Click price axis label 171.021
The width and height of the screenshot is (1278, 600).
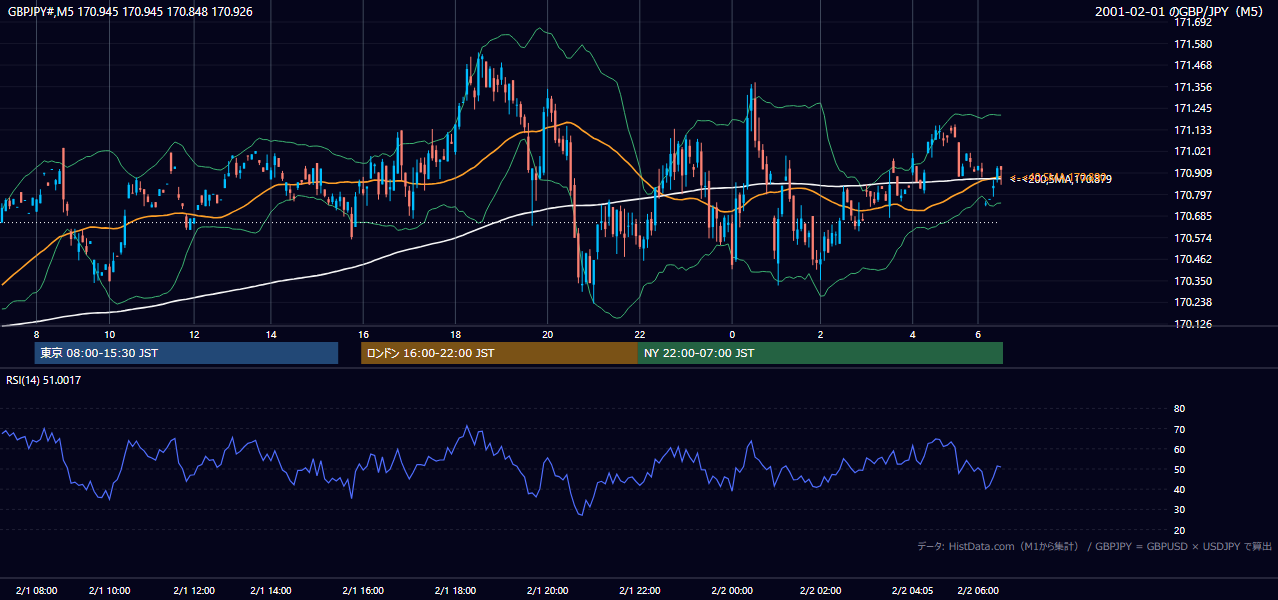point(1192,151)
